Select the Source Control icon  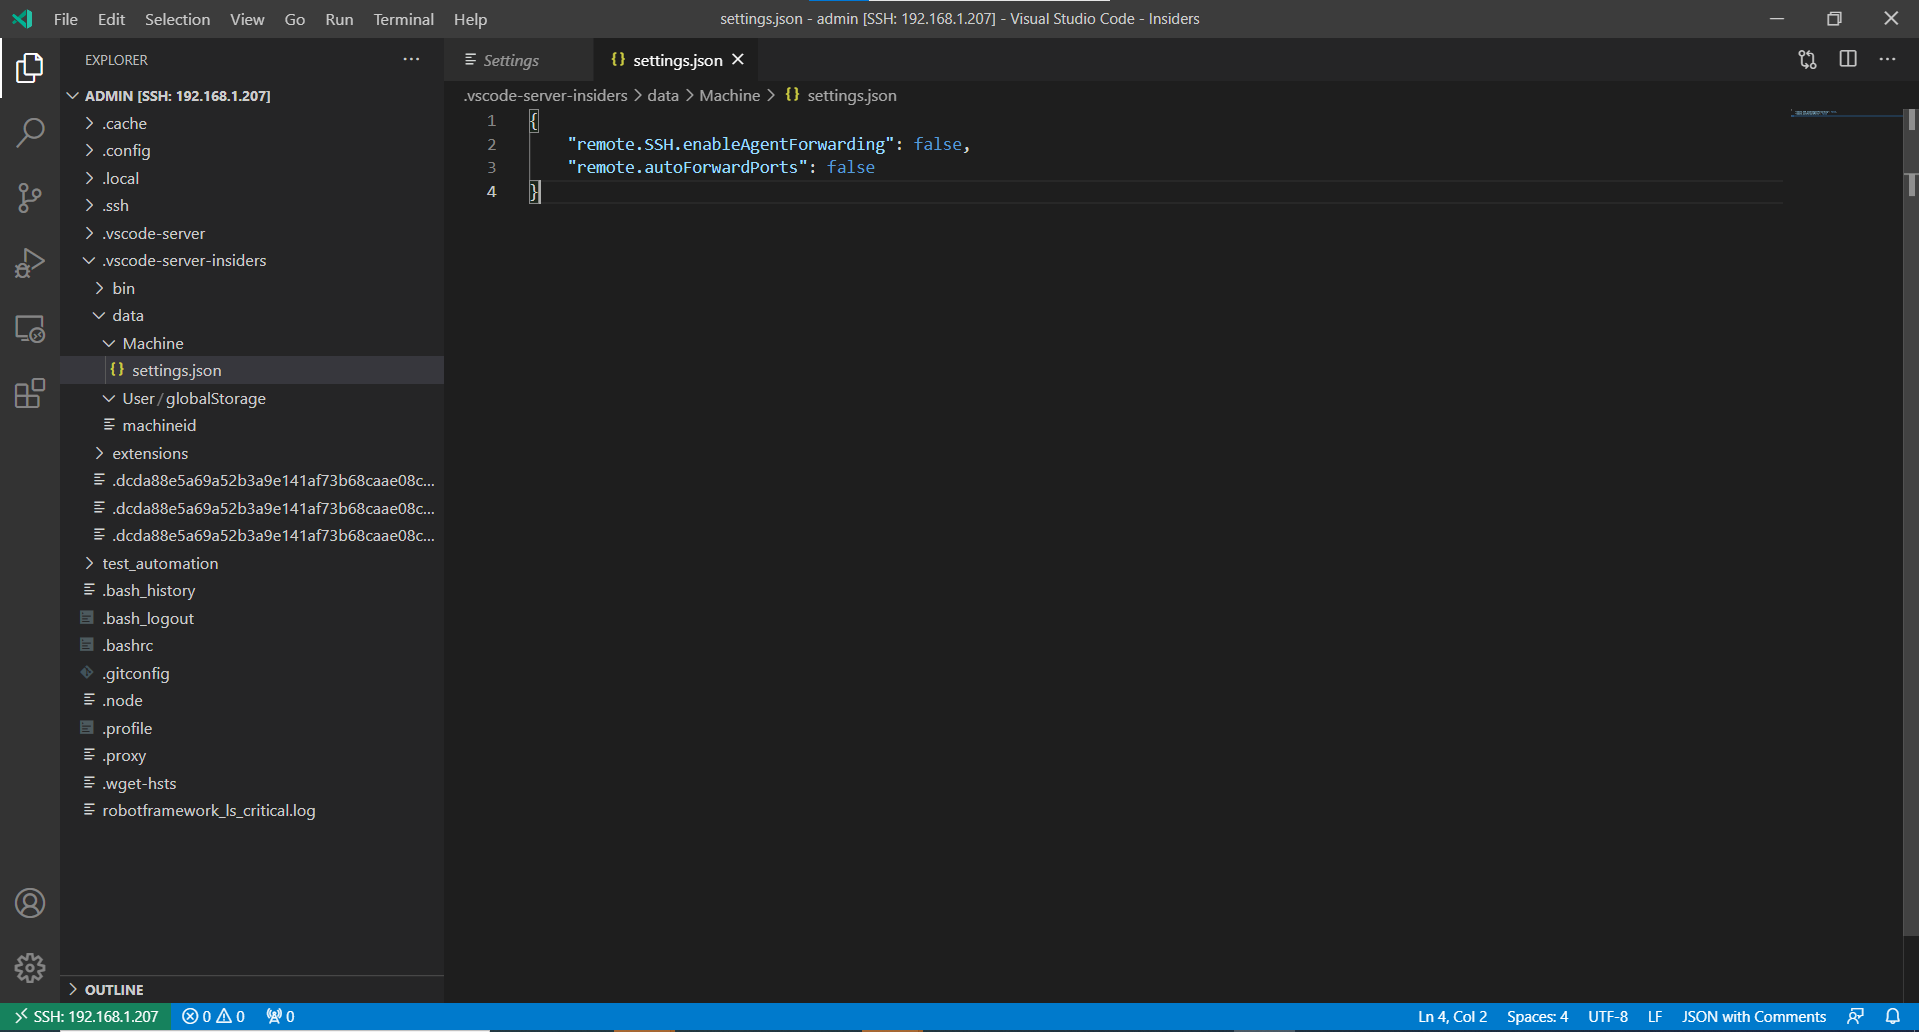(x=31, y=198)
